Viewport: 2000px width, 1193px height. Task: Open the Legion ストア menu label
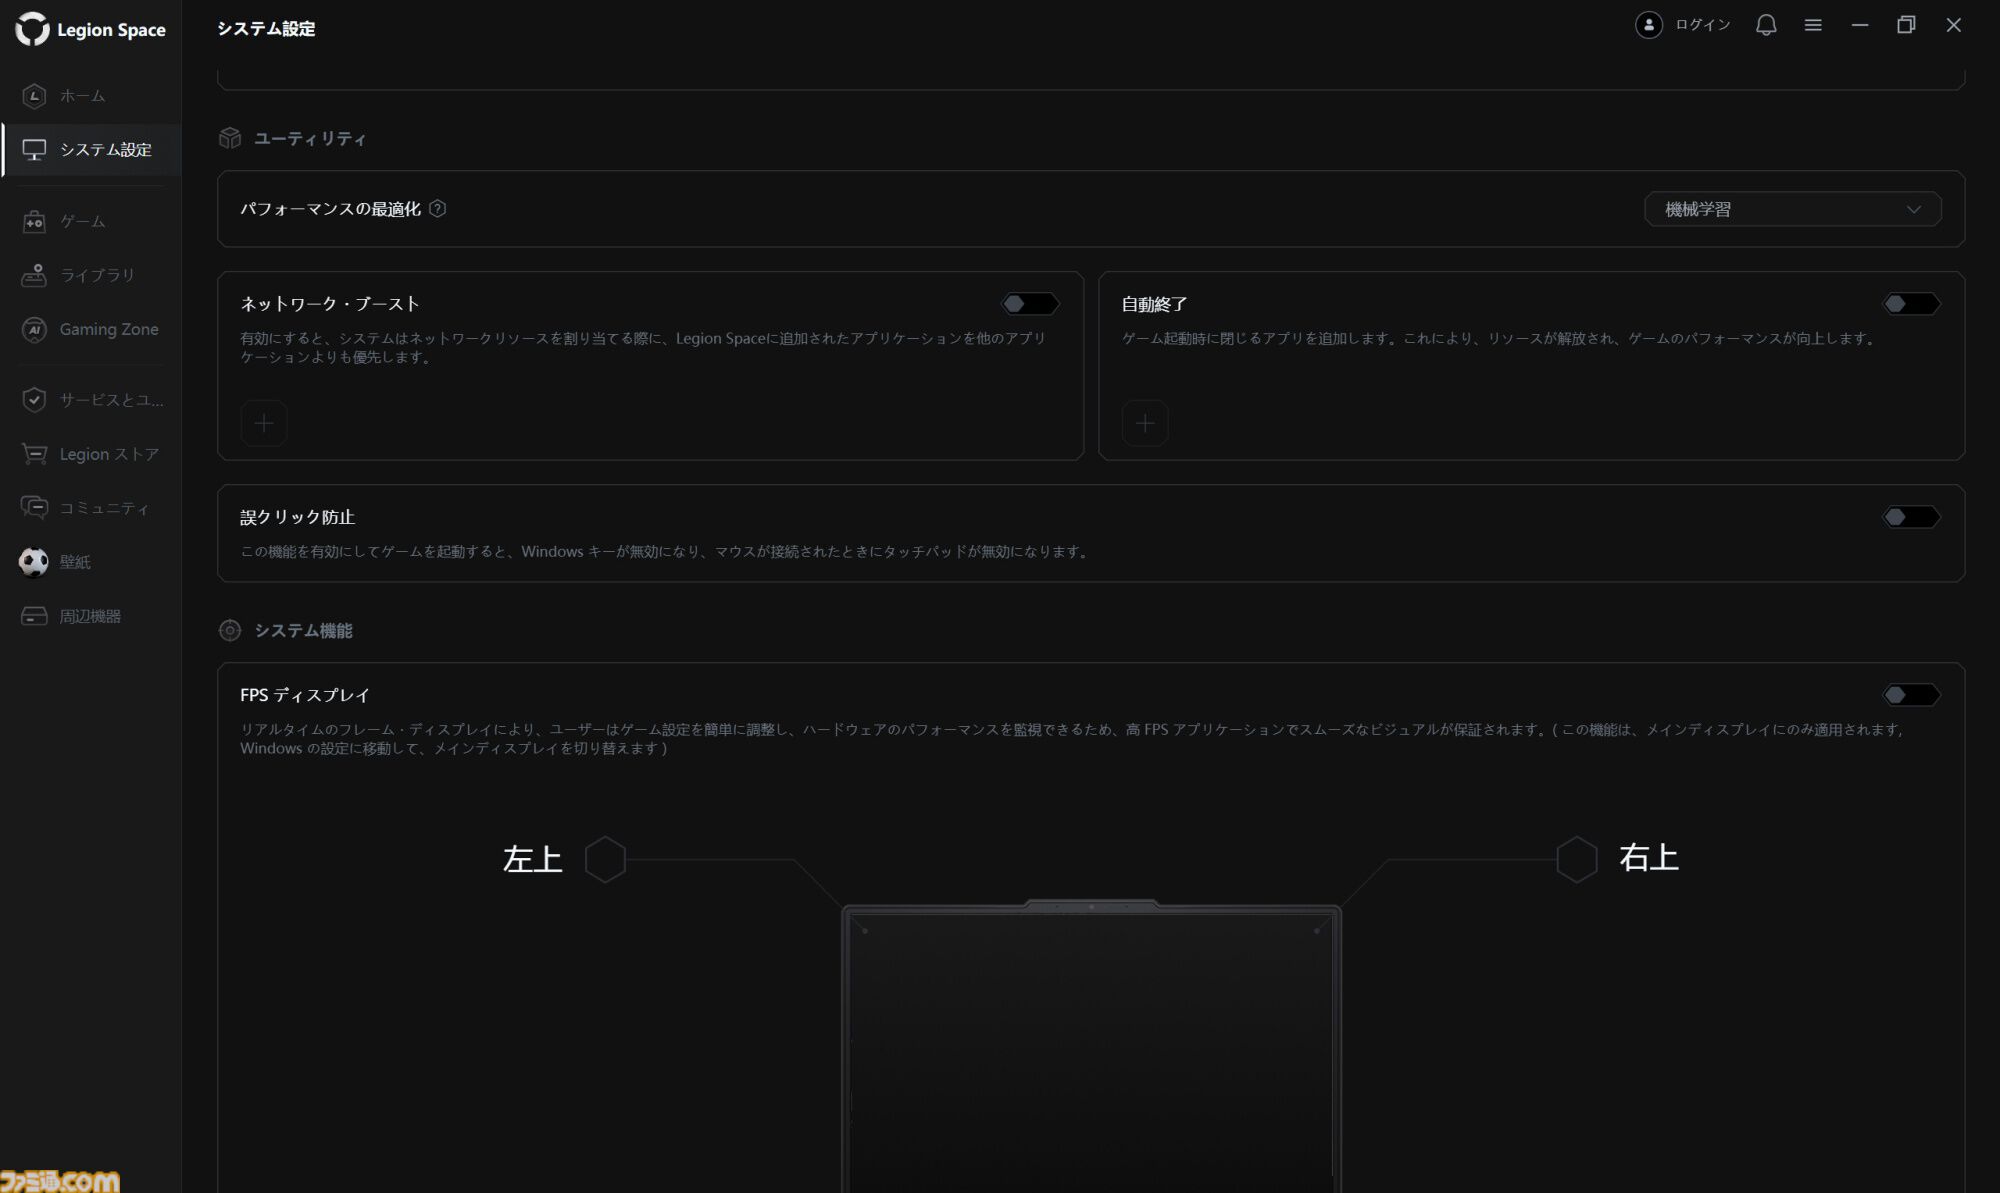pyautogui.click(x=109, y=454)
